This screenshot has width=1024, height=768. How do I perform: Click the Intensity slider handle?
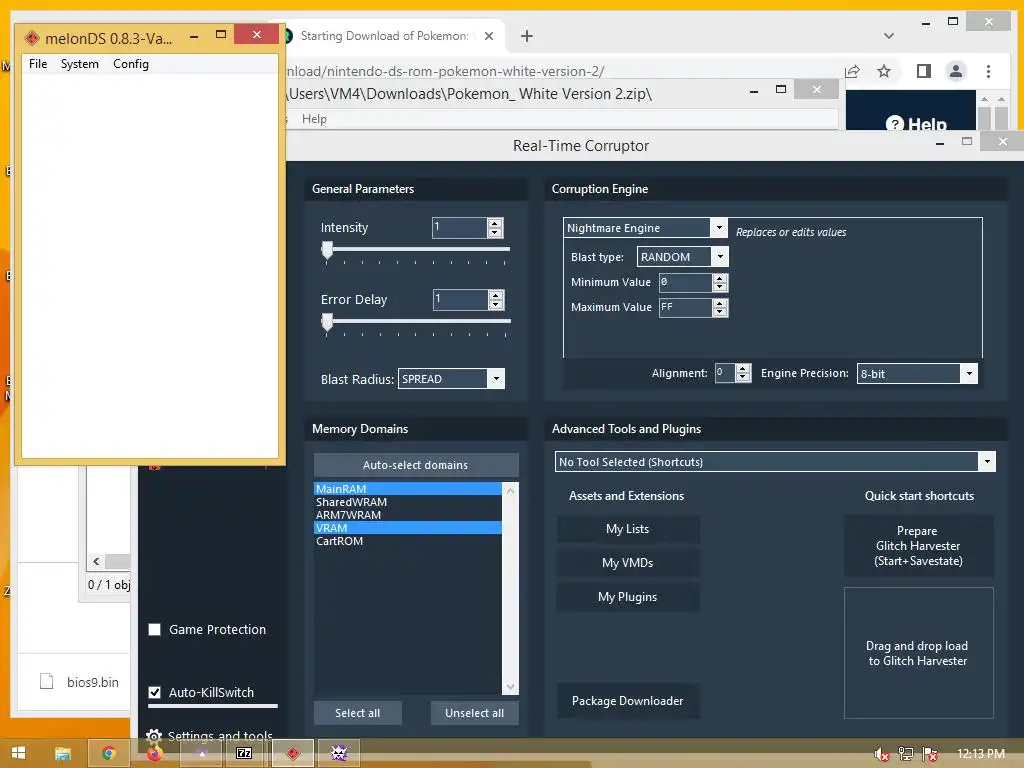pos(327,249)
